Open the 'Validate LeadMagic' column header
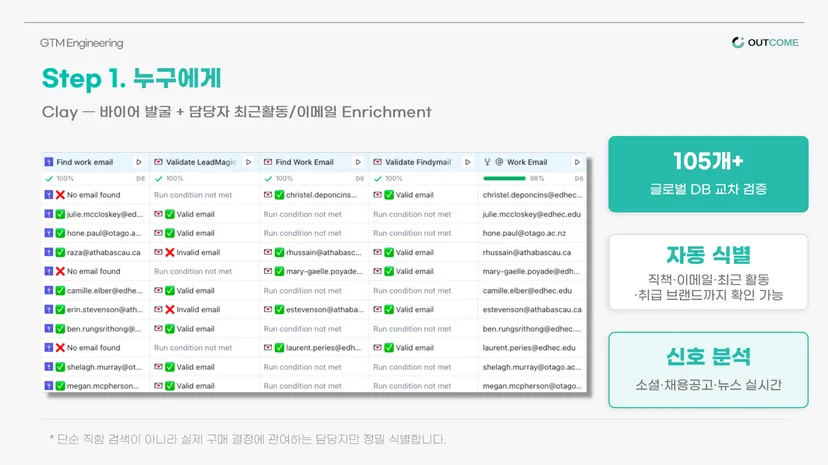 coord(204,162)
